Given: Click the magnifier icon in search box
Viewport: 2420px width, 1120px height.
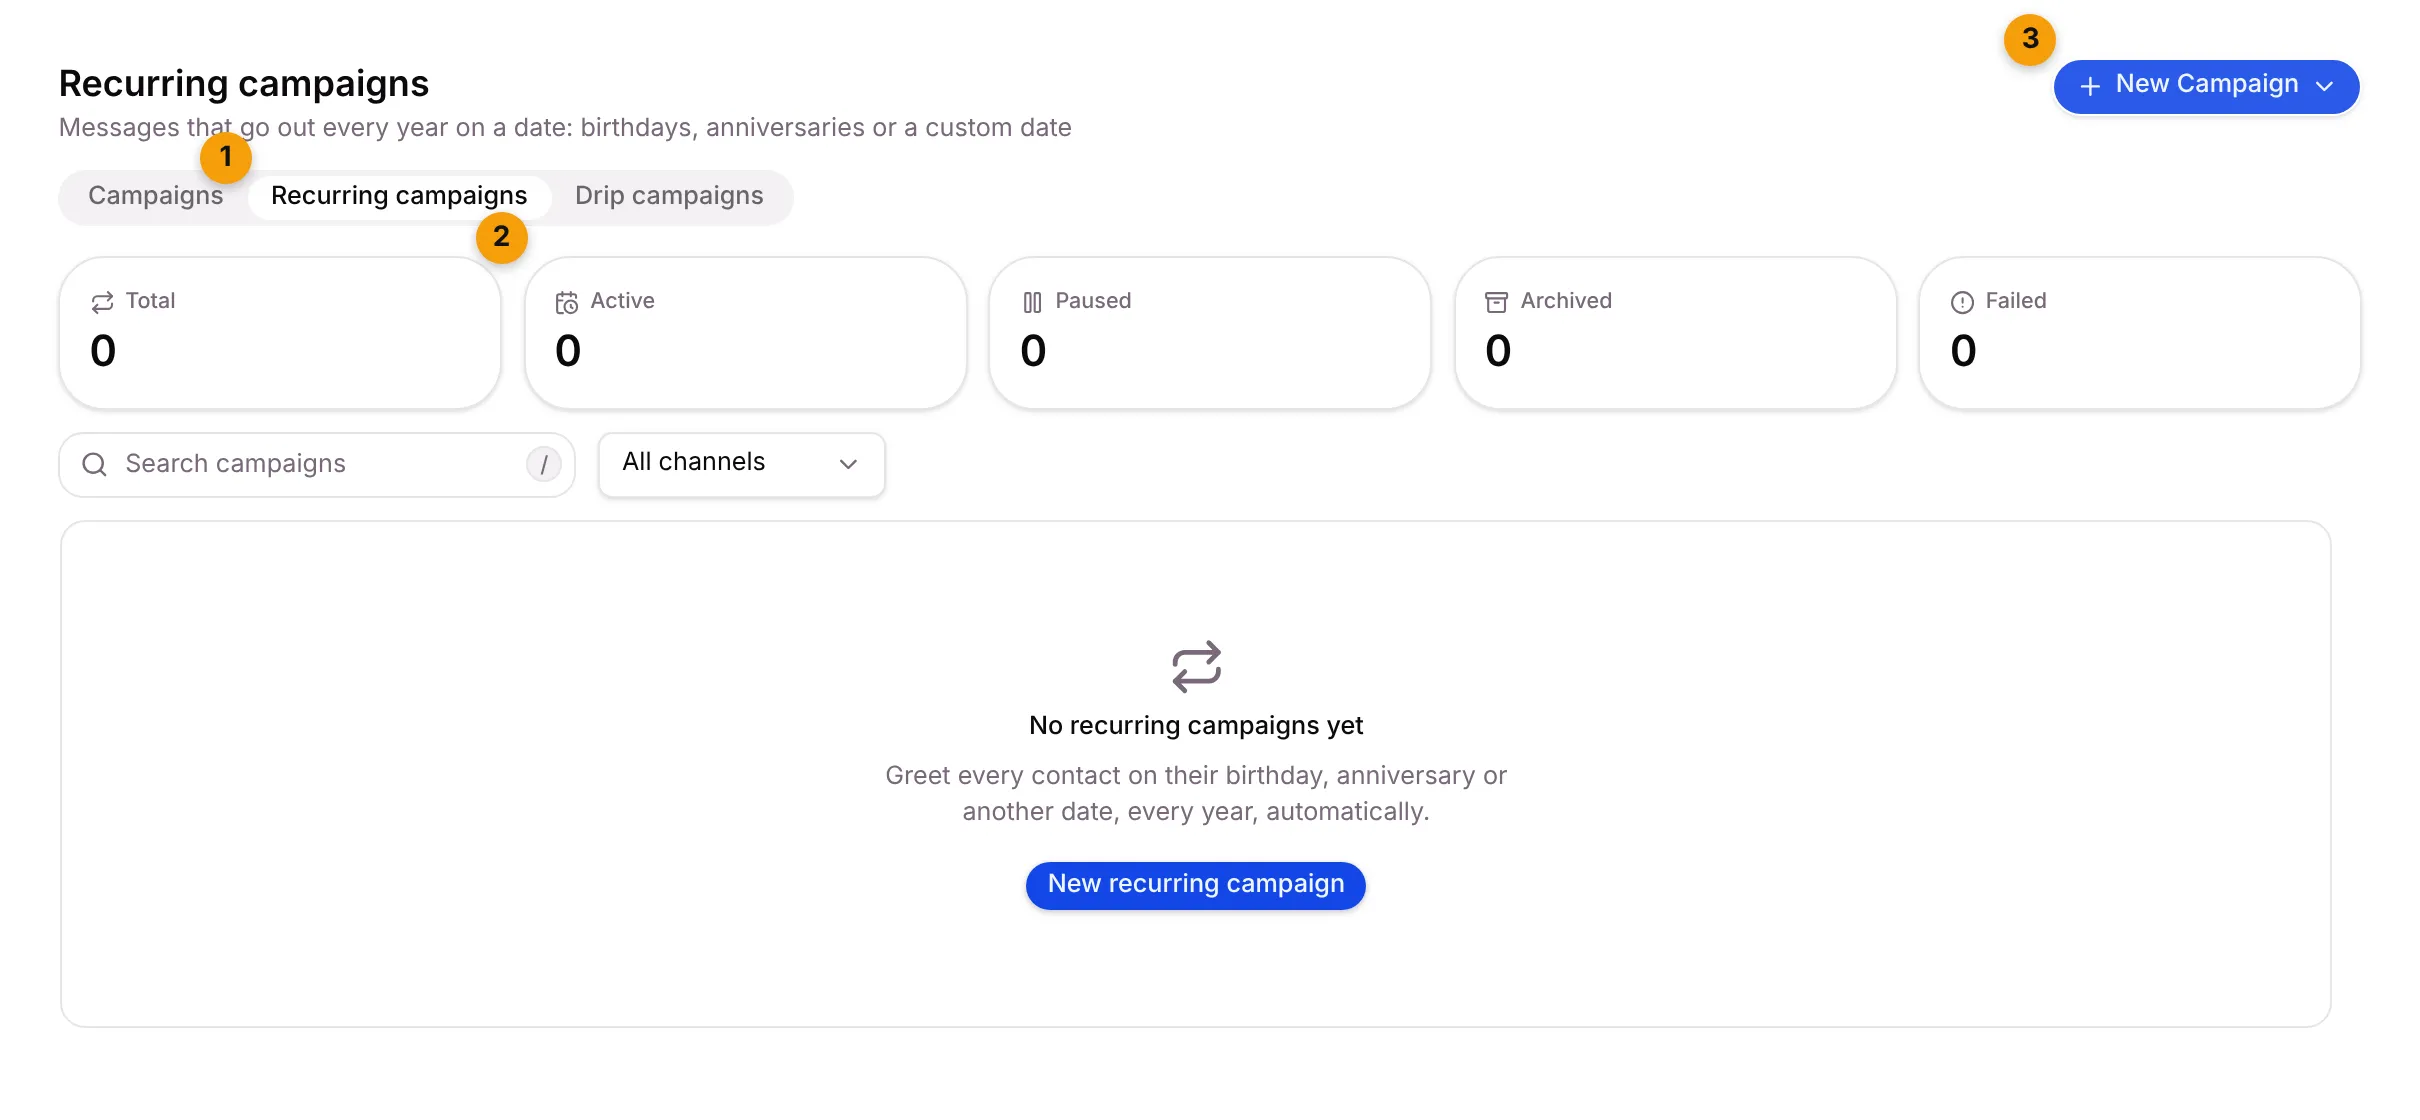Looking at the screenshot, I should pos(95,465).
